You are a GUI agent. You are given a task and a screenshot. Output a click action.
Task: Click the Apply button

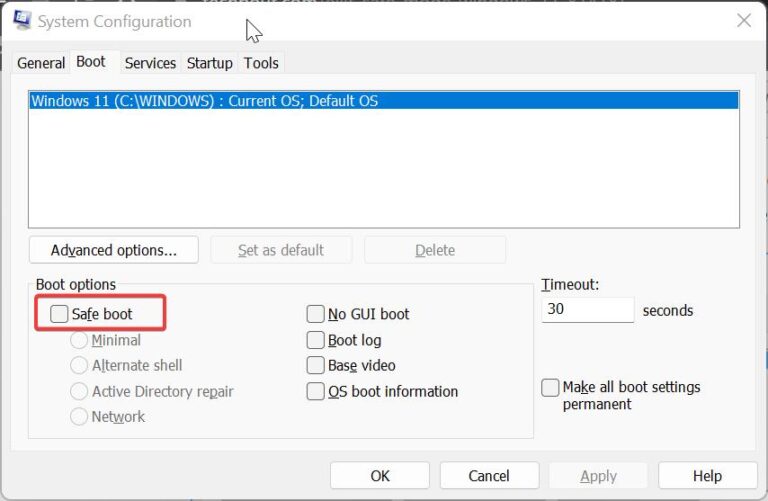(599, 476)
